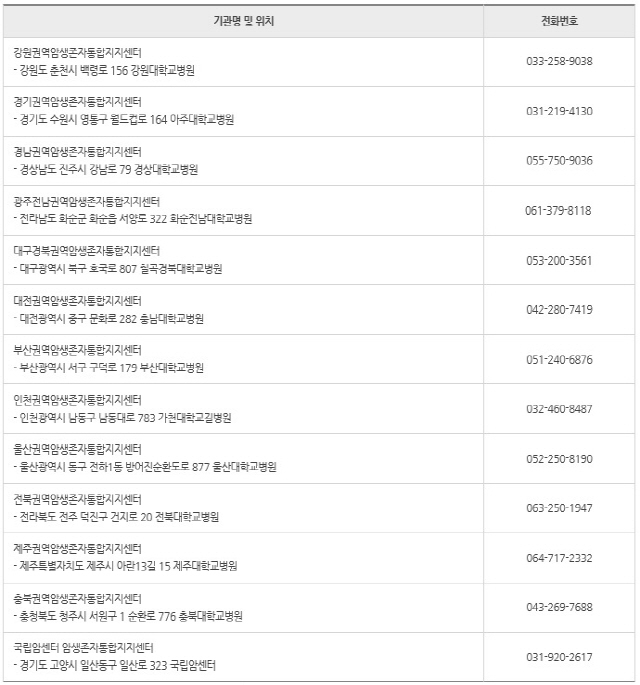
Task: Click the 국립암센터 암생존자통합지지센터 name
Action: tap(84, 648)
